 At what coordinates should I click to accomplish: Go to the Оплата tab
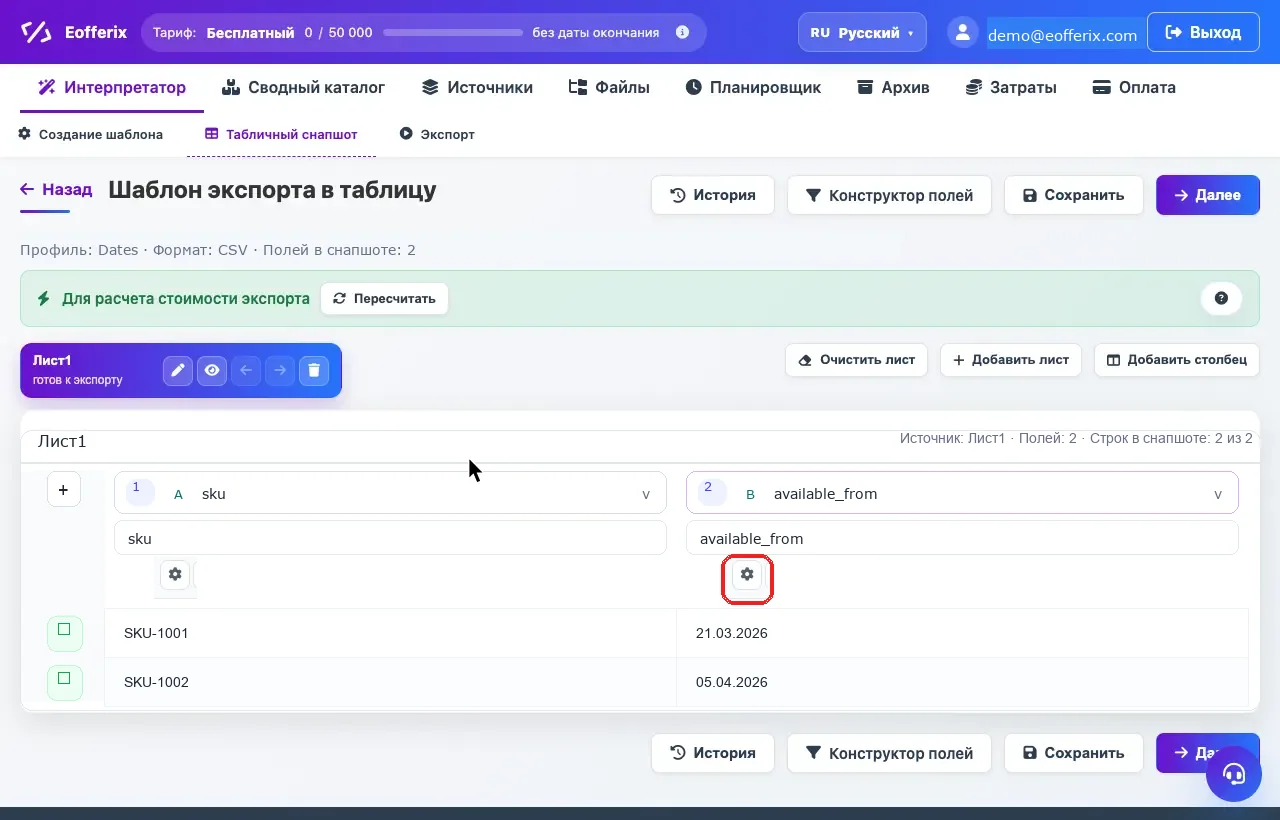pyautogui.click(x=1134, y=87)
